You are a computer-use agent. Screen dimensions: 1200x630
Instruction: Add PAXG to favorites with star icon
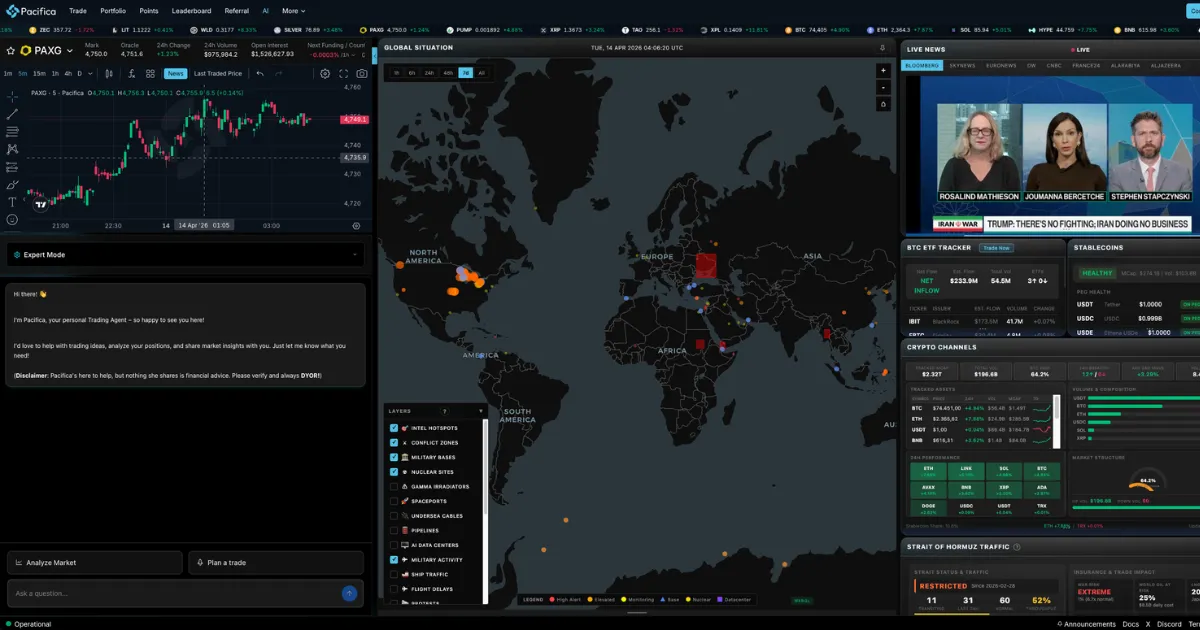tap(12, 50)
